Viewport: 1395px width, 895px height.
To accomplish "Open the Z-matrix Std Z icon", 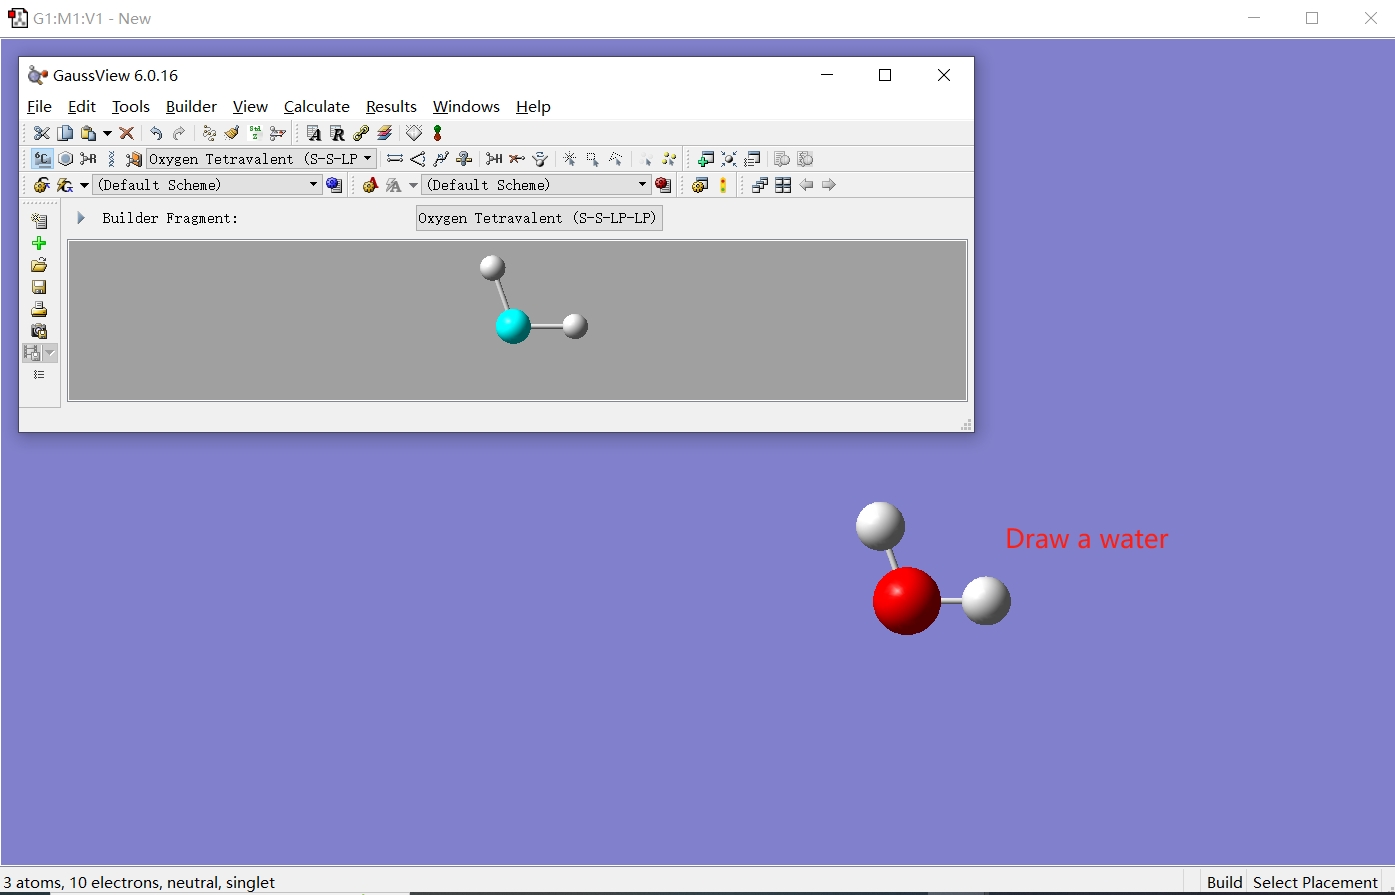I will point(255,133).
